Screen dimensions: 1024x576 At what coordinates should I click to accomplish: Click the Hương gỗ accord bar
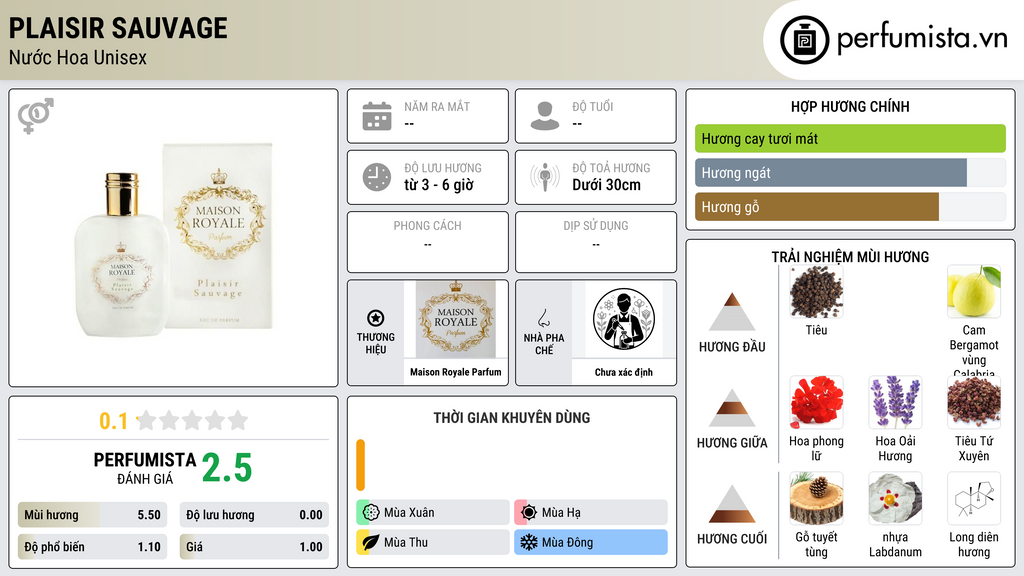tap(850, 207)
